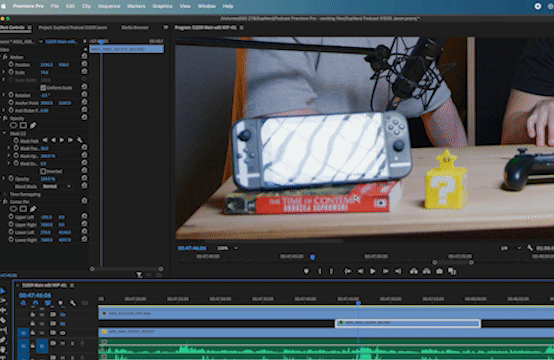Open the Blend Mode dropdown
554x360 pixels.
[x=57, y=186]
